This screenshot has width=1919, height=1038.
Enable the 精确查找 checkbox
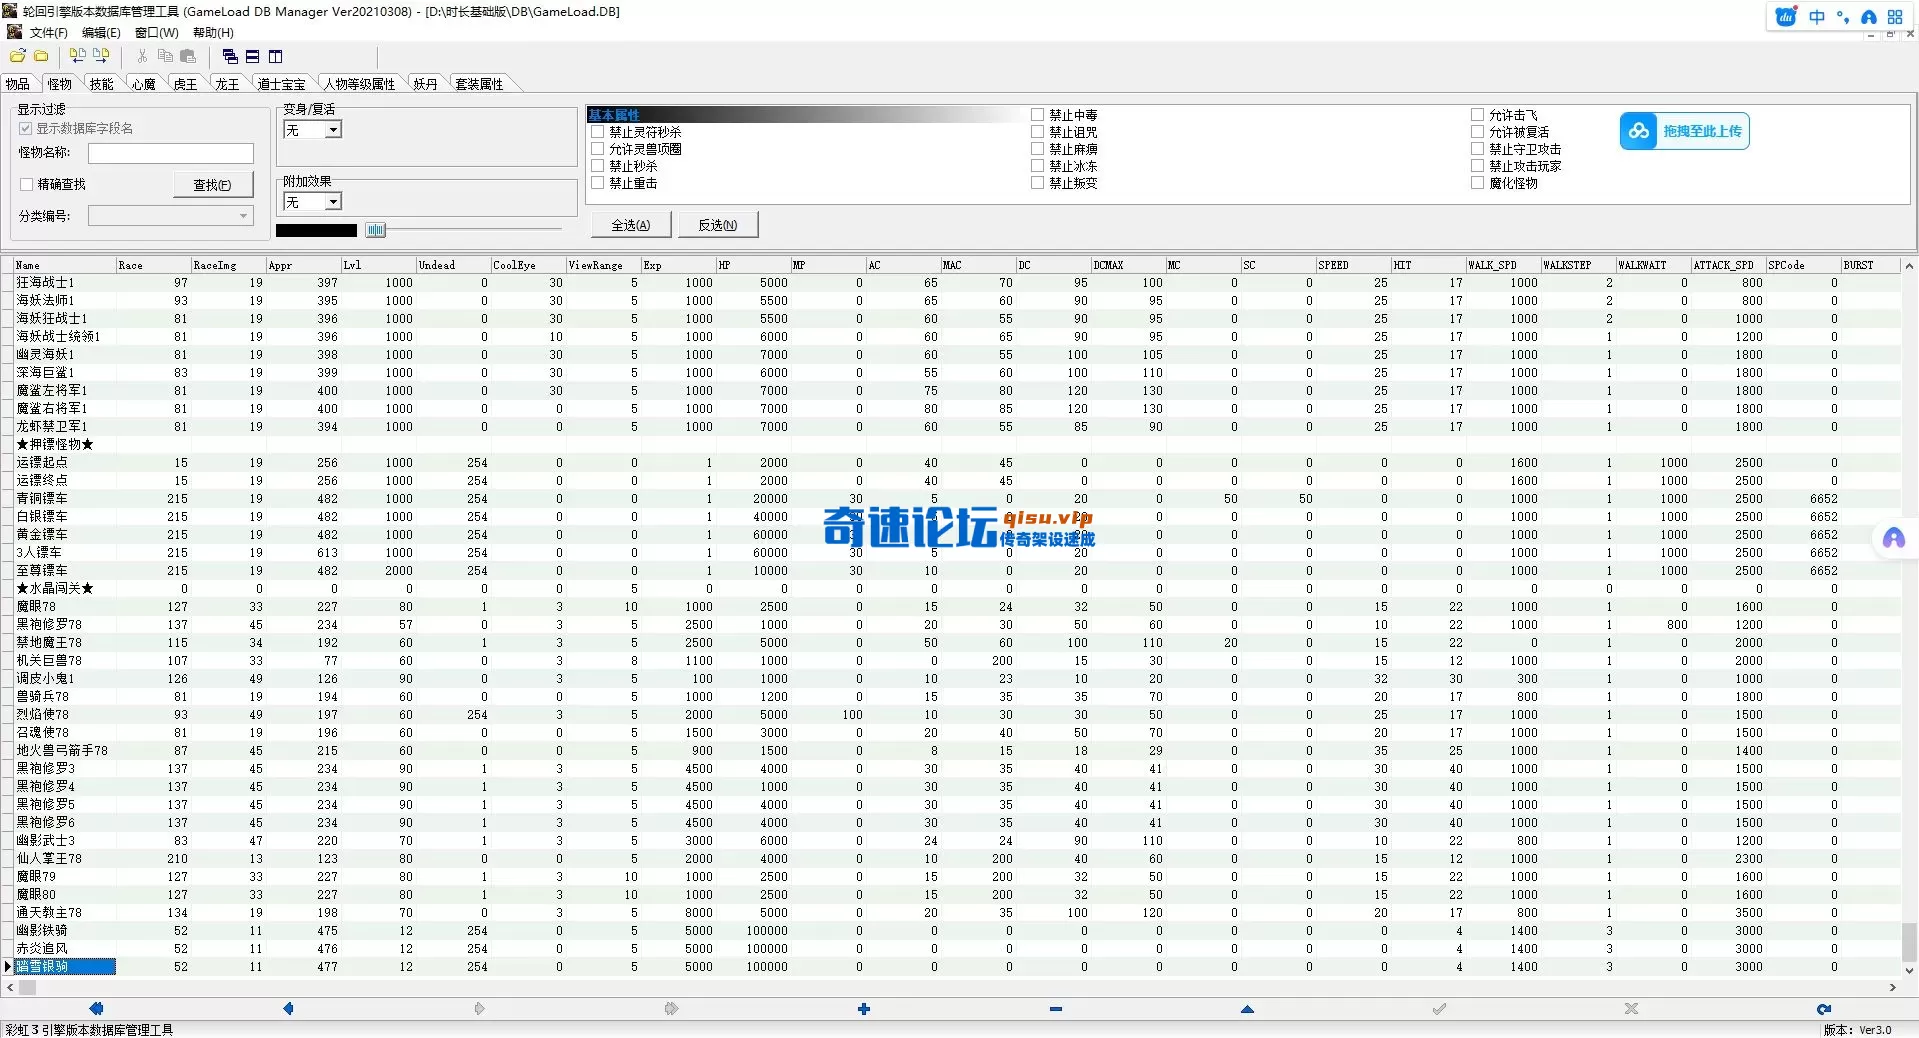pos(27,184)
